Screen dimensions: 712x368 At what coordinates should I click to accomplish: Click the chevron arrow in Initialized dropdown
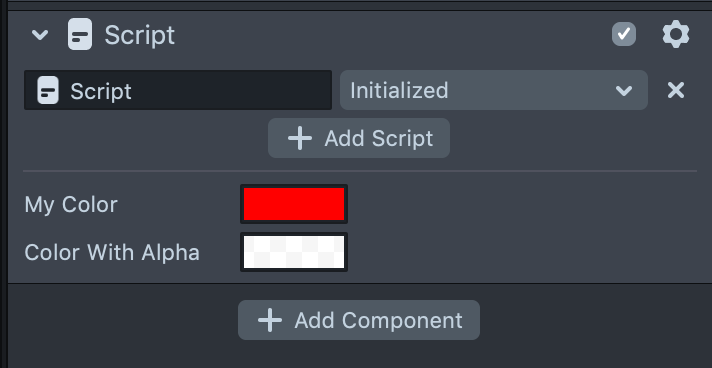tap(623, 91)
